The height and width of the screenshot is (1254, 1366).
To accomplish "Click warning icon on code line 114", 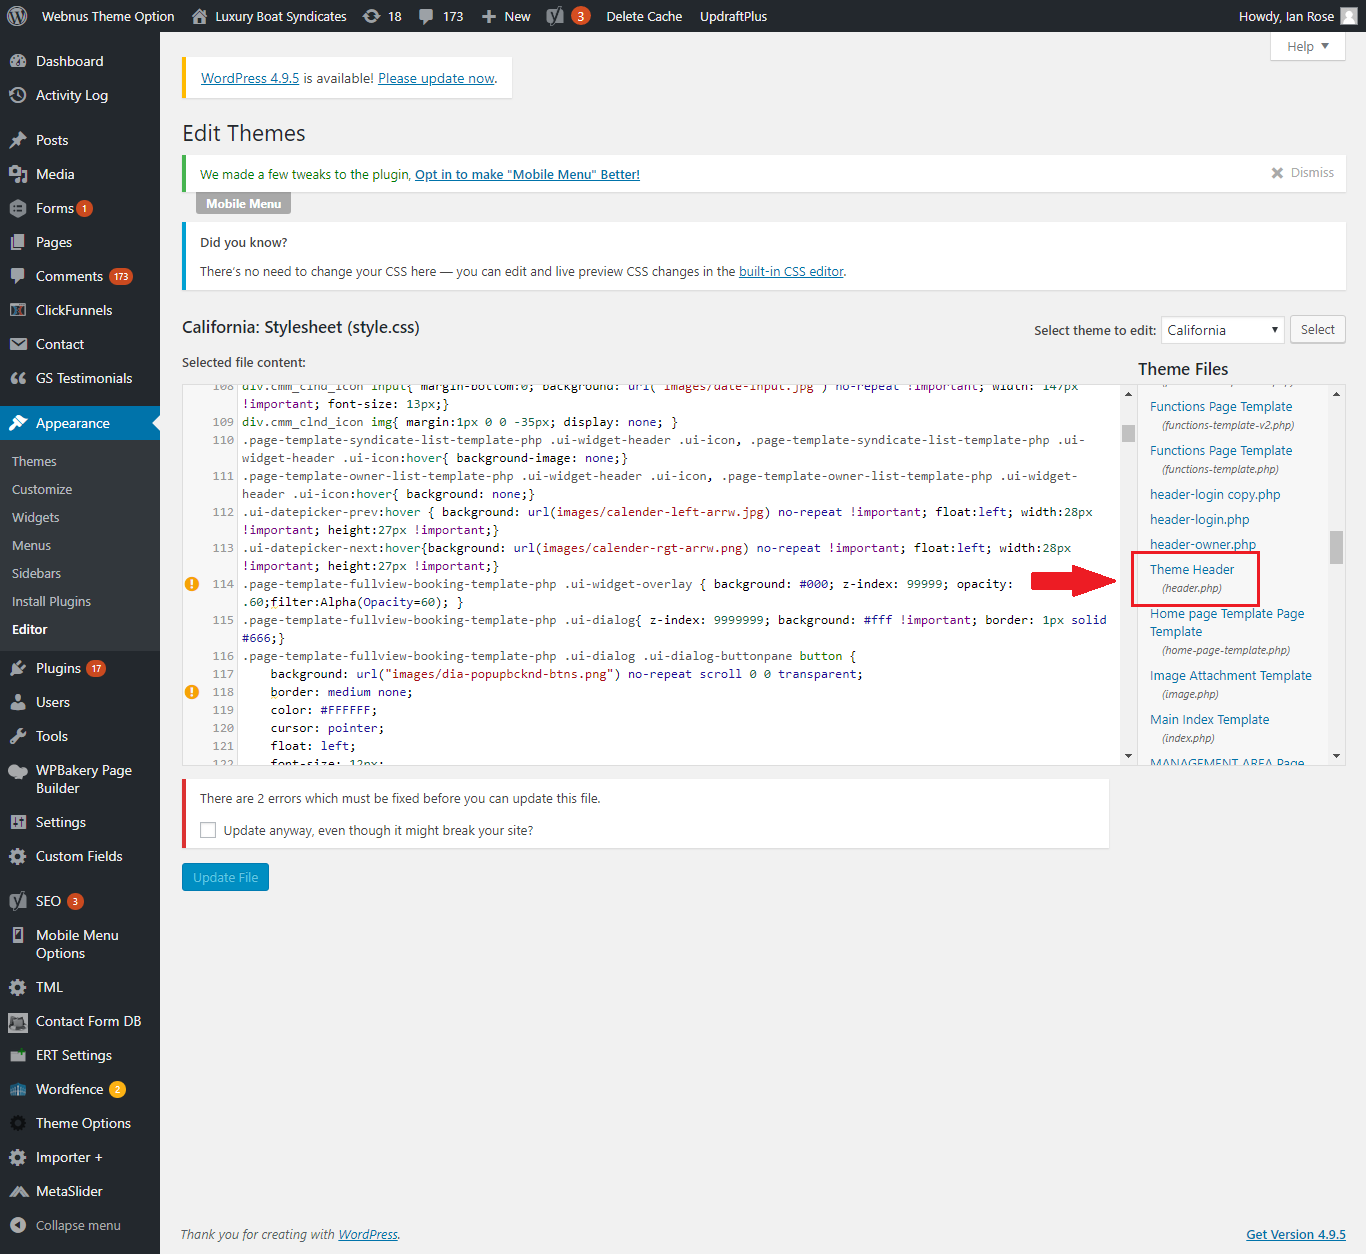I will click(192, 584).
